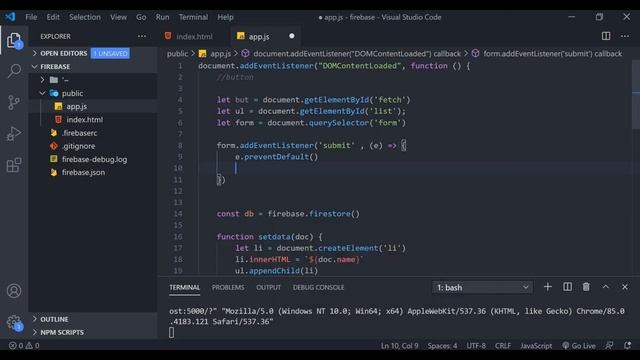
Task: Open Selection menu
Action: pos(84,17)
